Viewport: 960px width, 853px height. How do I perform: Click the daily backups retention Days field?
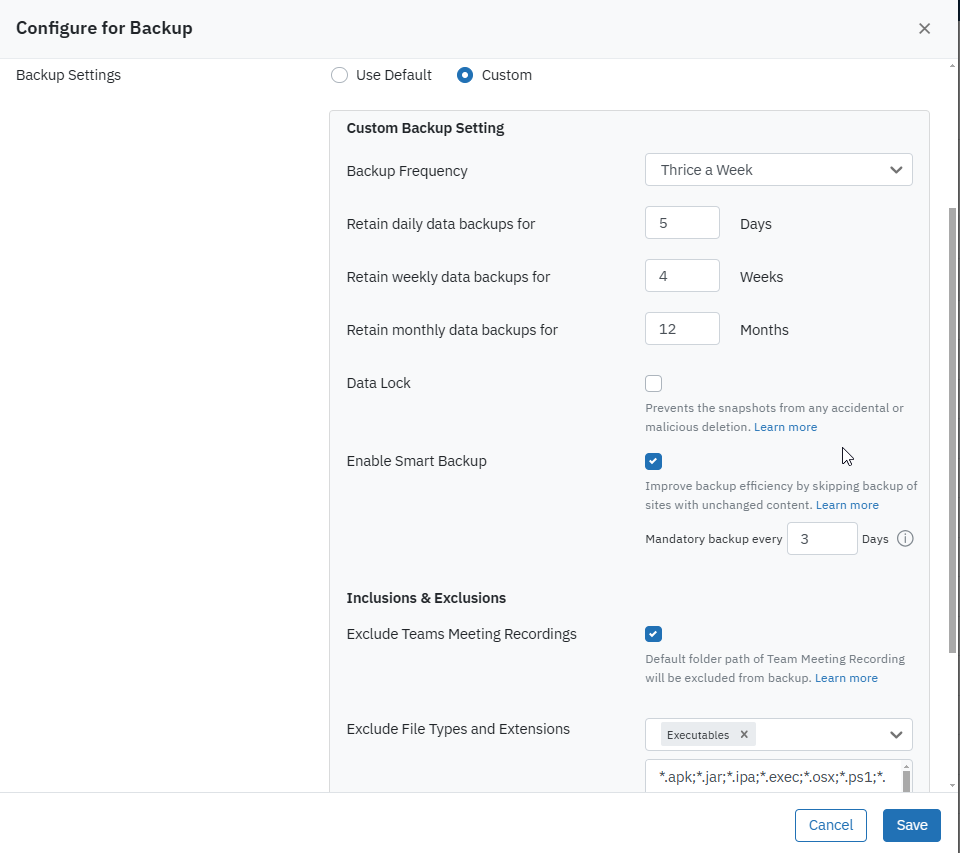(682, 223)
